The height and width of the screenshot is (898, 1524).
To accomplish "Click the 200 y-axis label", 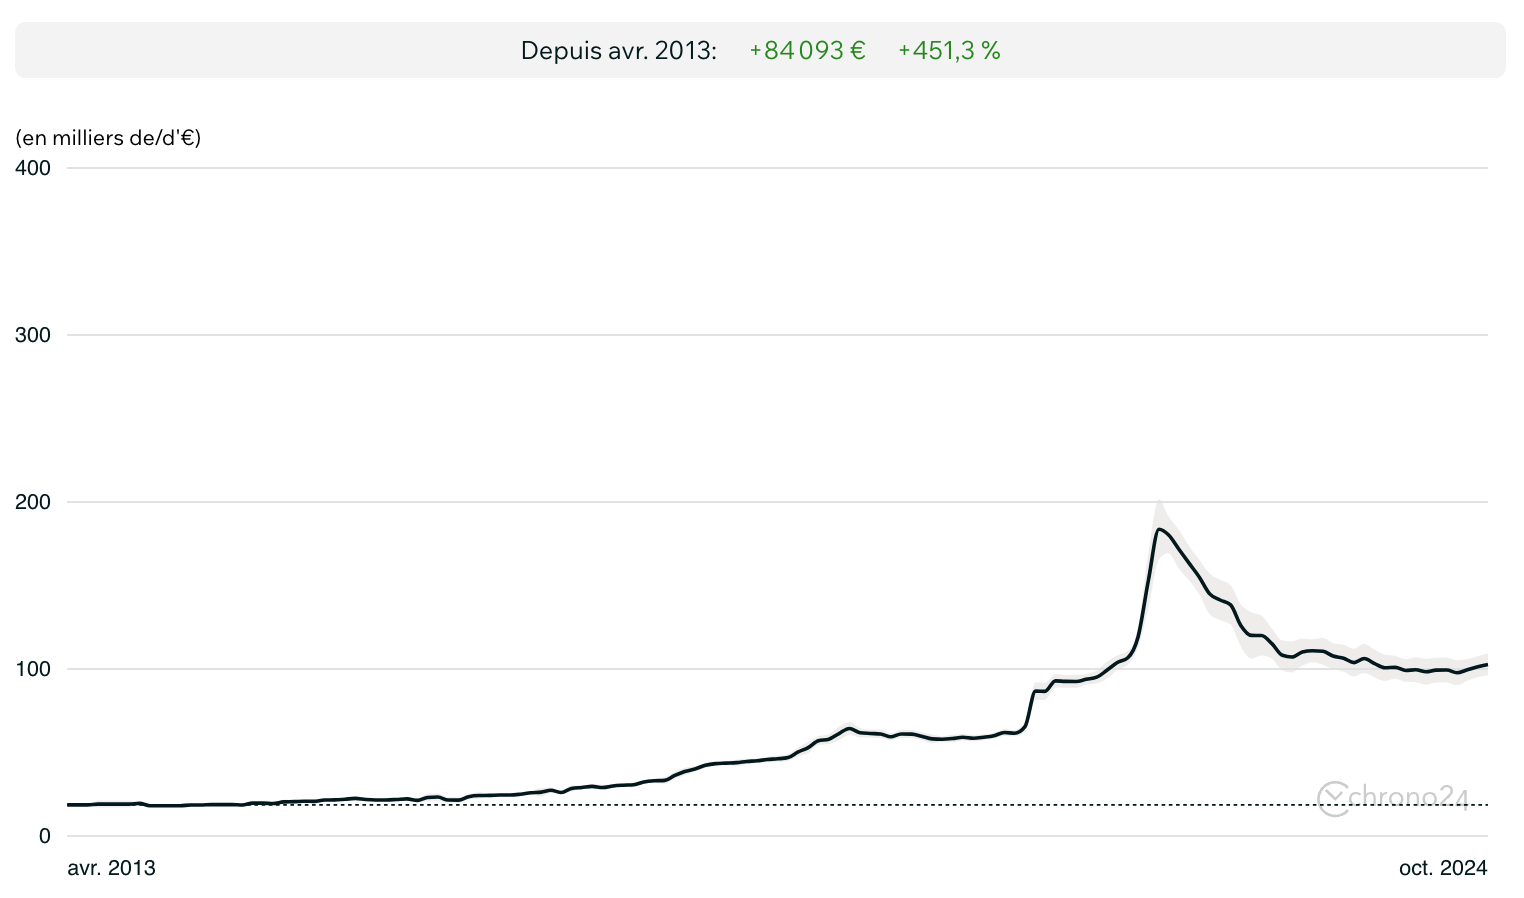I will 33,502.
